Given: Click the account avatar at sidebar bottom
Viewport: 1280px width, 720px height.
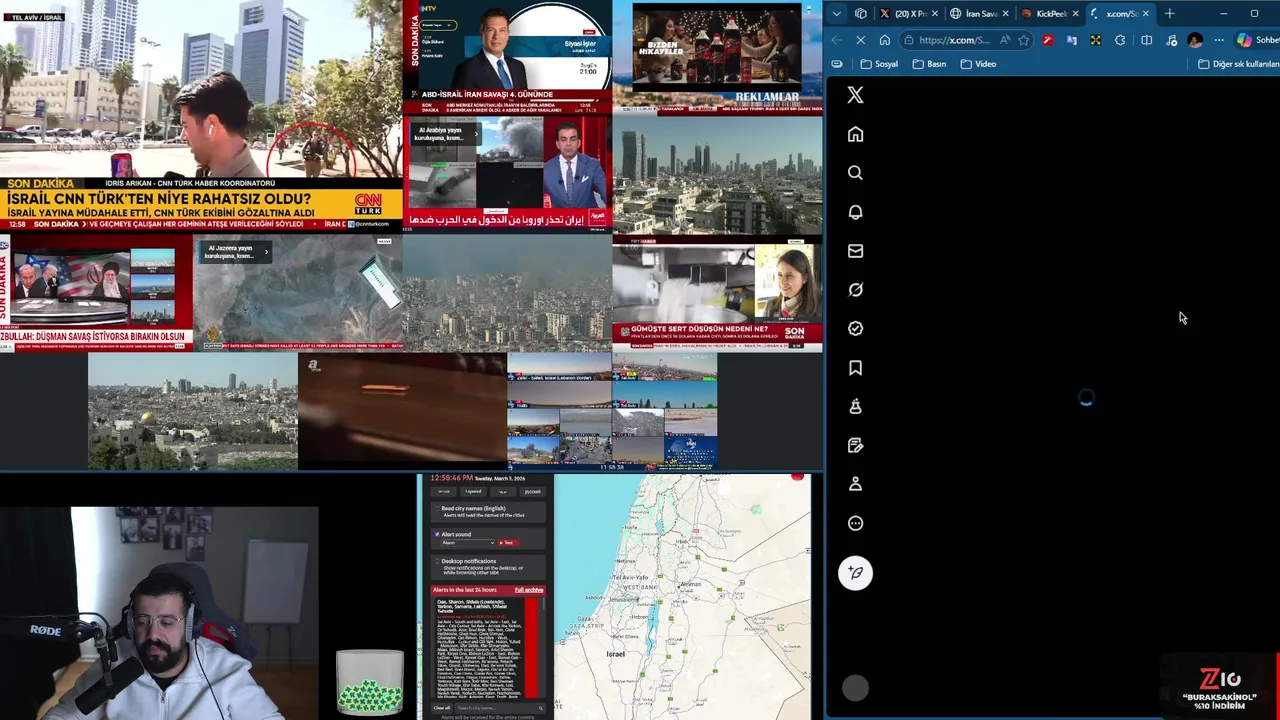Looking at the screenshot, I should coord(855,688).
